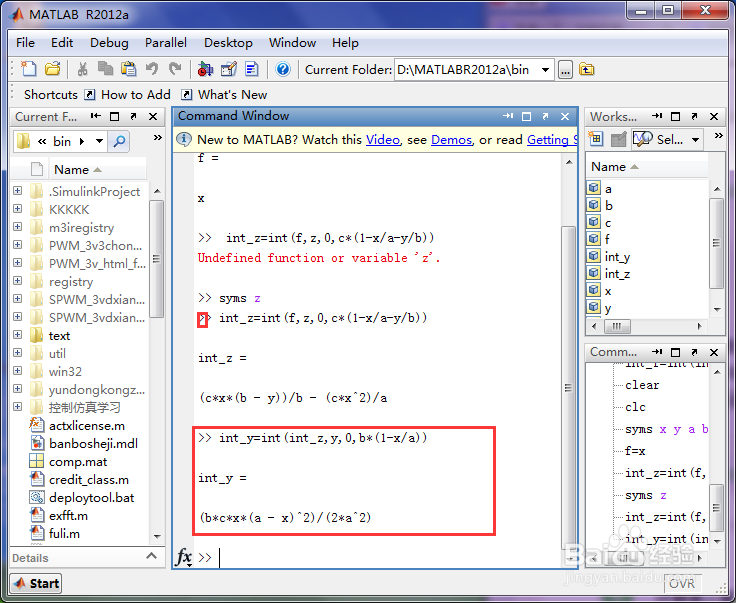This screenshot has width=736, height=603.
Task: Expand the text folder
Action: pyautogui.click(x=18, y=335)
